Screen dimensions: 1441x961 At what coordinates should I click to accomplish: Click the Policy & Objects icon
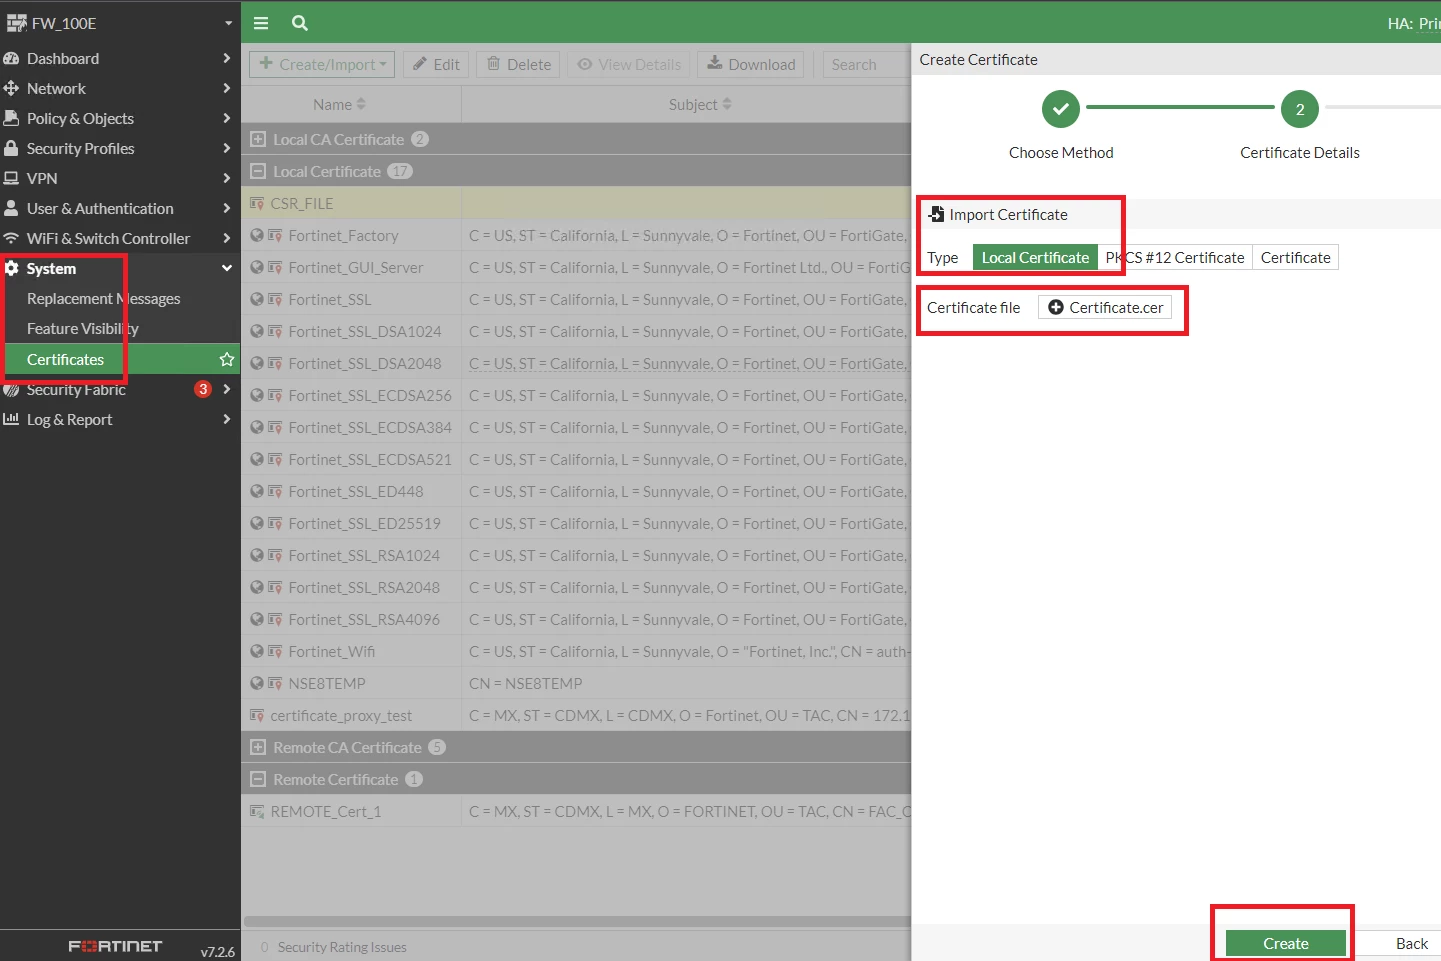point(11,118)
